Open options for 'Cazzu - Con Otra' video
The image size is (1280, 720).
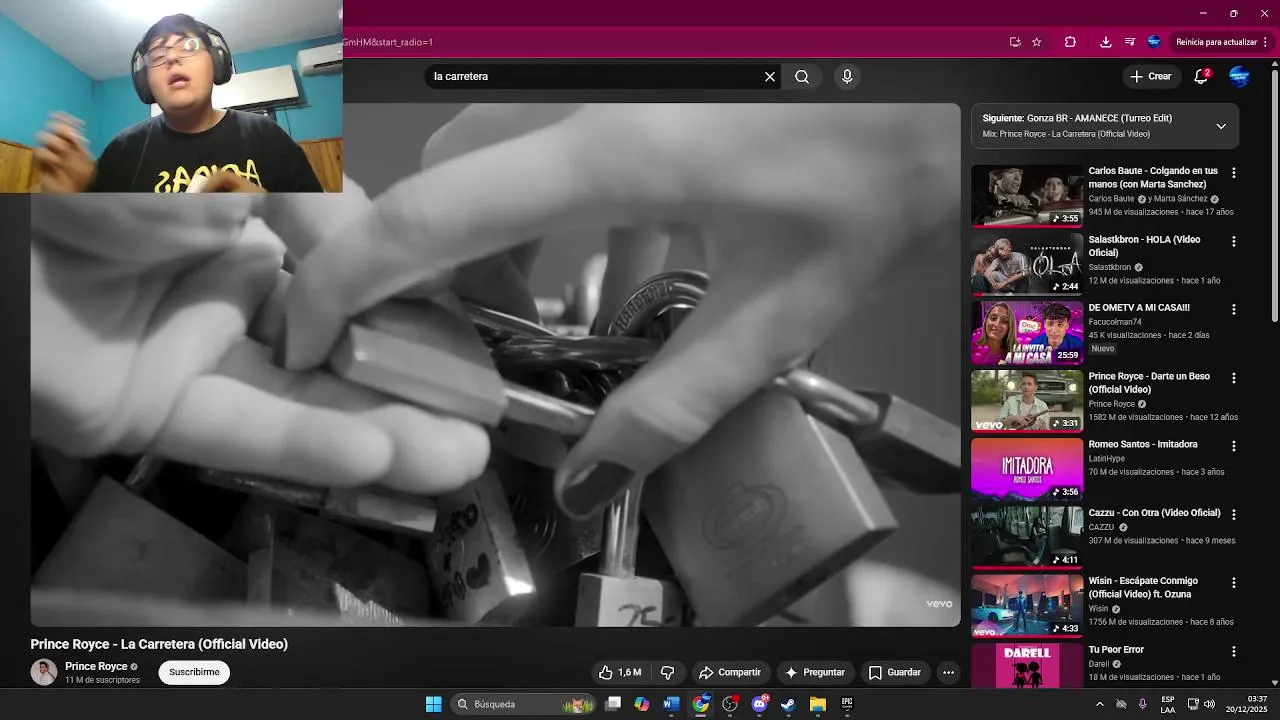(1233, 515)
